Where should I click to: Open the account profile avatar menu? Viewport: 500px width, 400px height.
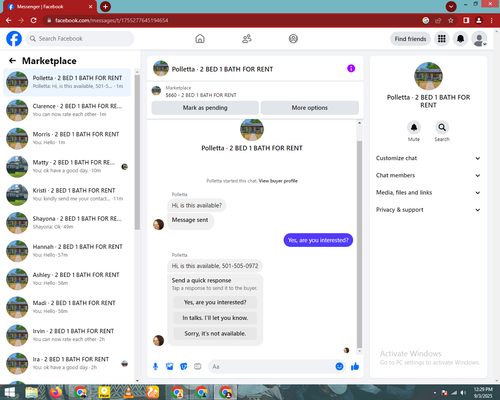click(x=479, y=39)
